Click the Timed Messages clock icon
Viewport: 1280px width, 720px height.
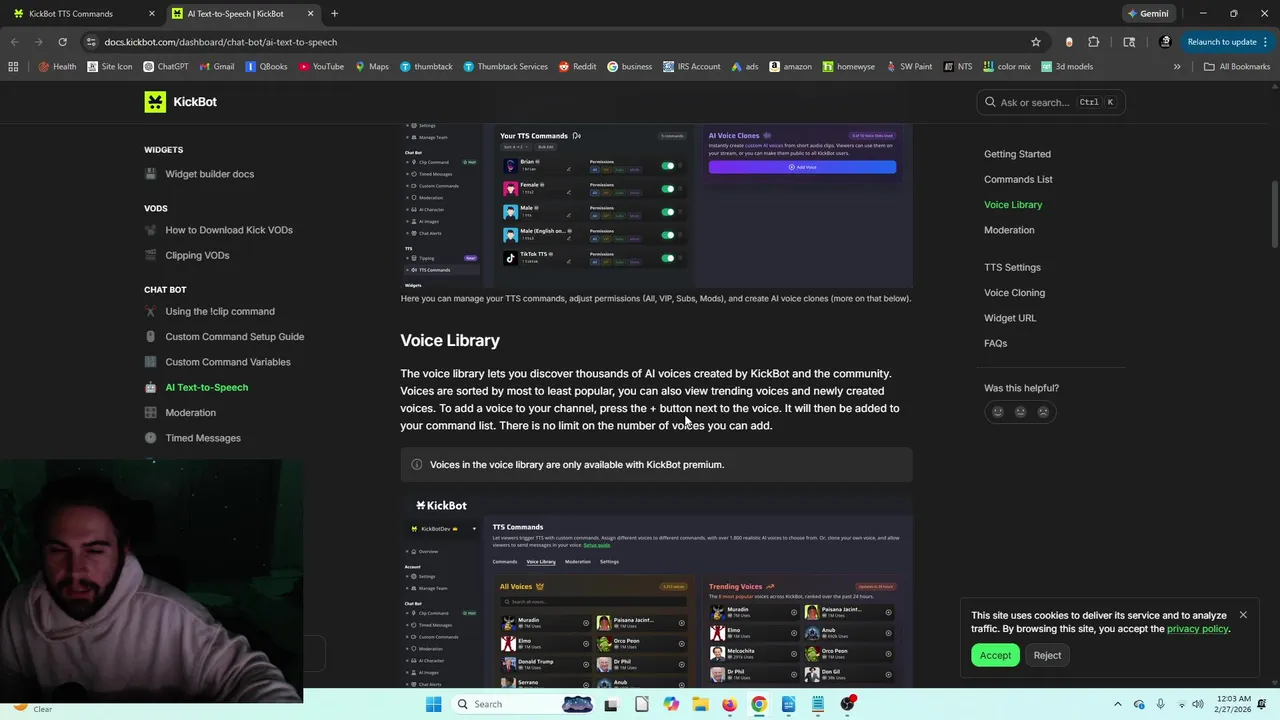[150, 438]
